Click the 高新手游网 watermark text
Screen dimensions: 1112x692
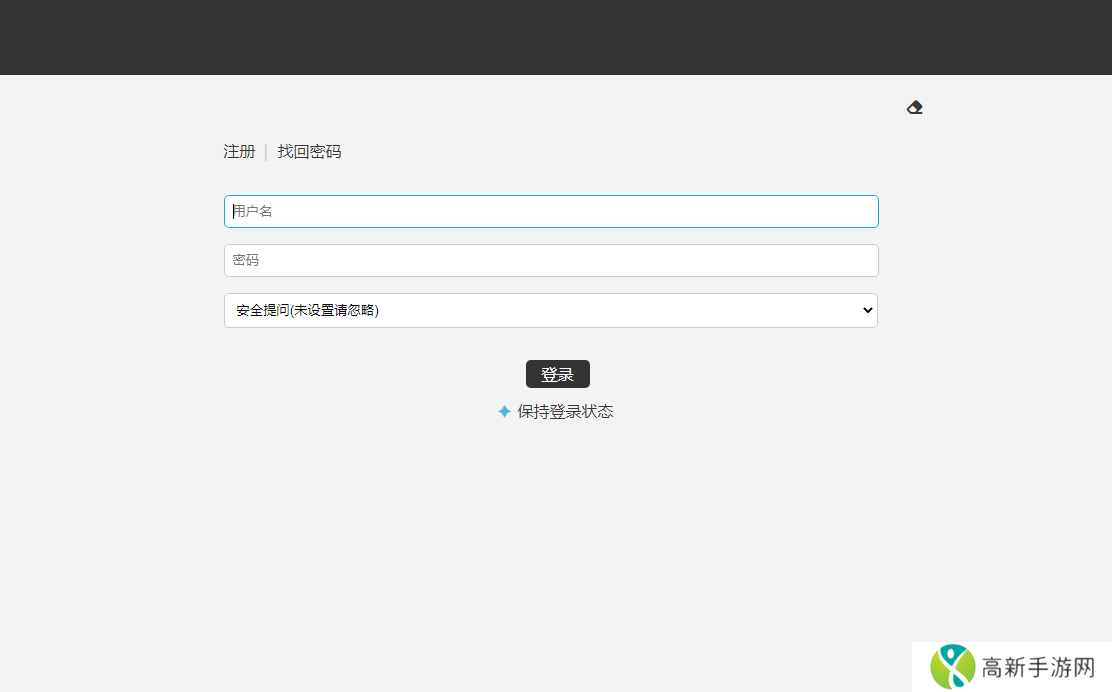tap(1038, 667)
